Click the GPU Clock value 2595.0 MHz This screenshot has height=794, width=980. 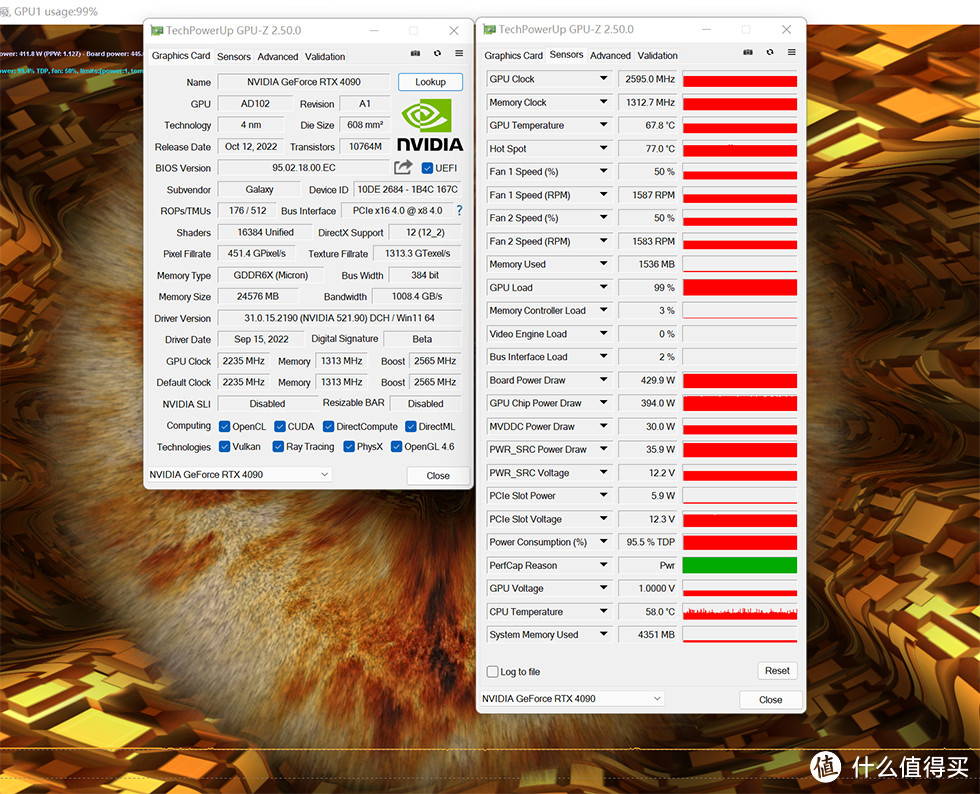648,79
